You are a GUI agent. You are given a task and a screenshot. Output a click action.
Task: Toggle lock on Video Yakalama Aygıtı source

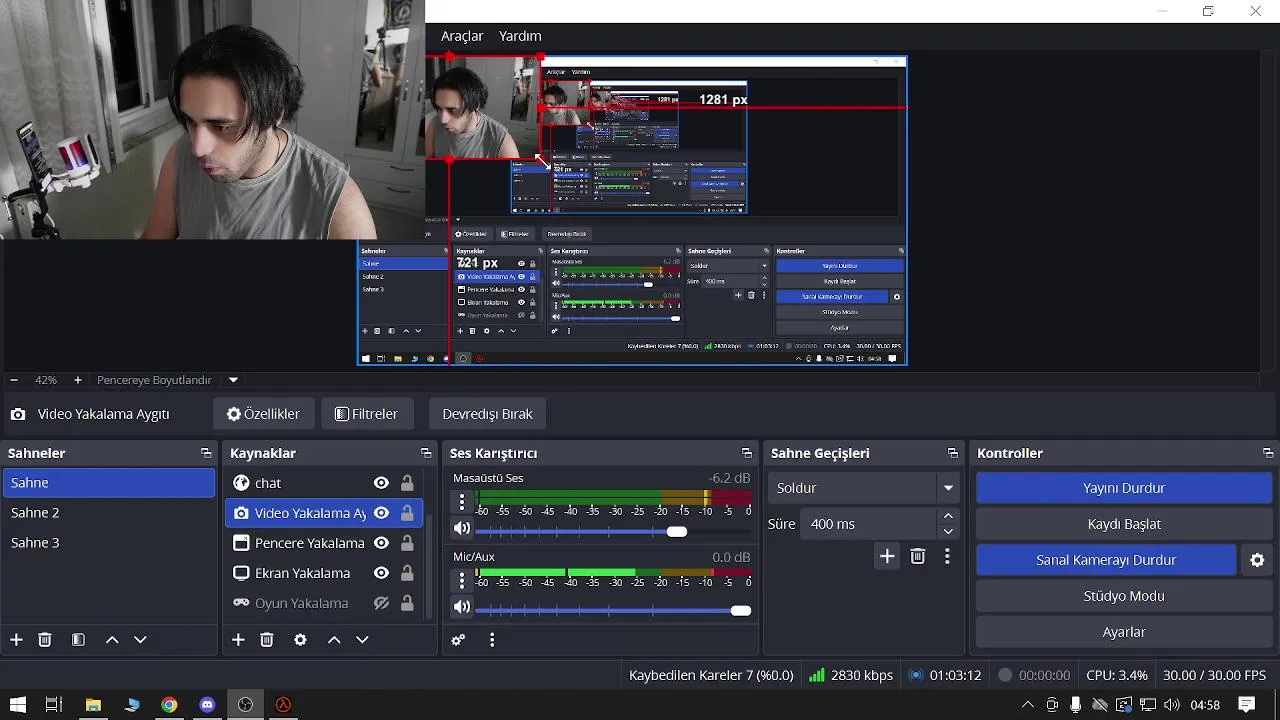407,513
